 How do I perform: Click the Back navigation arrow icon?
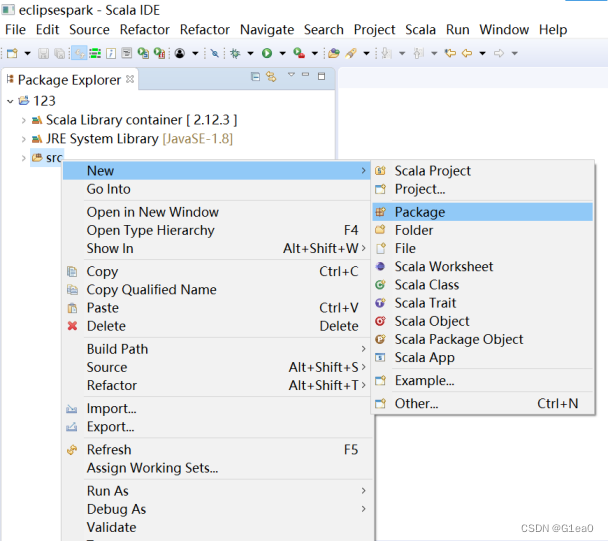(467, 53)
